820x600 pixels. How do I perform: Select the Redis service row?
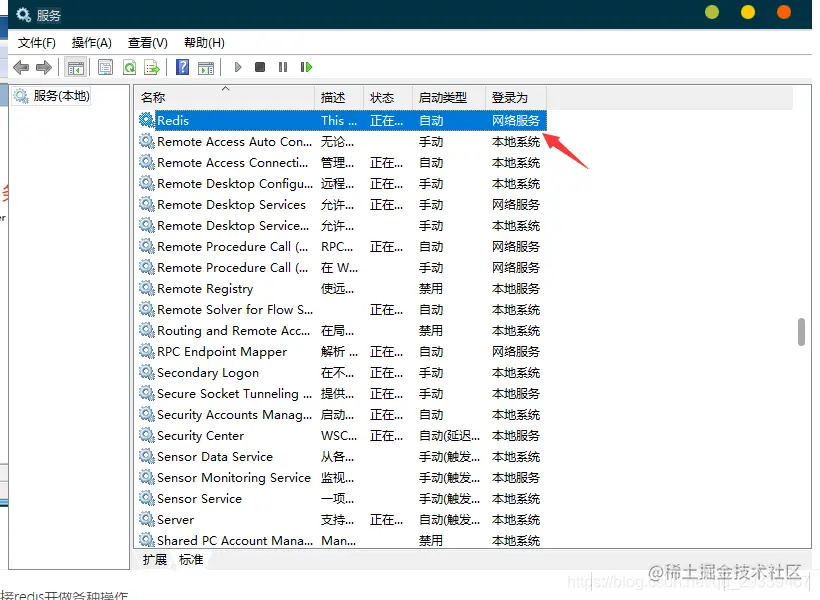point(342,120)
